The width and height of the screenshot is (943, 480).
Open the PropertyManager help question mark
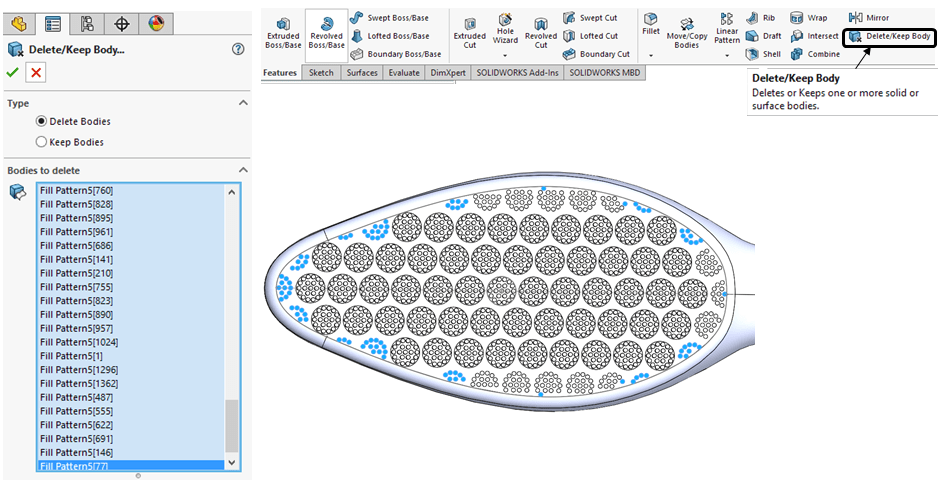[x=238, y=49]
